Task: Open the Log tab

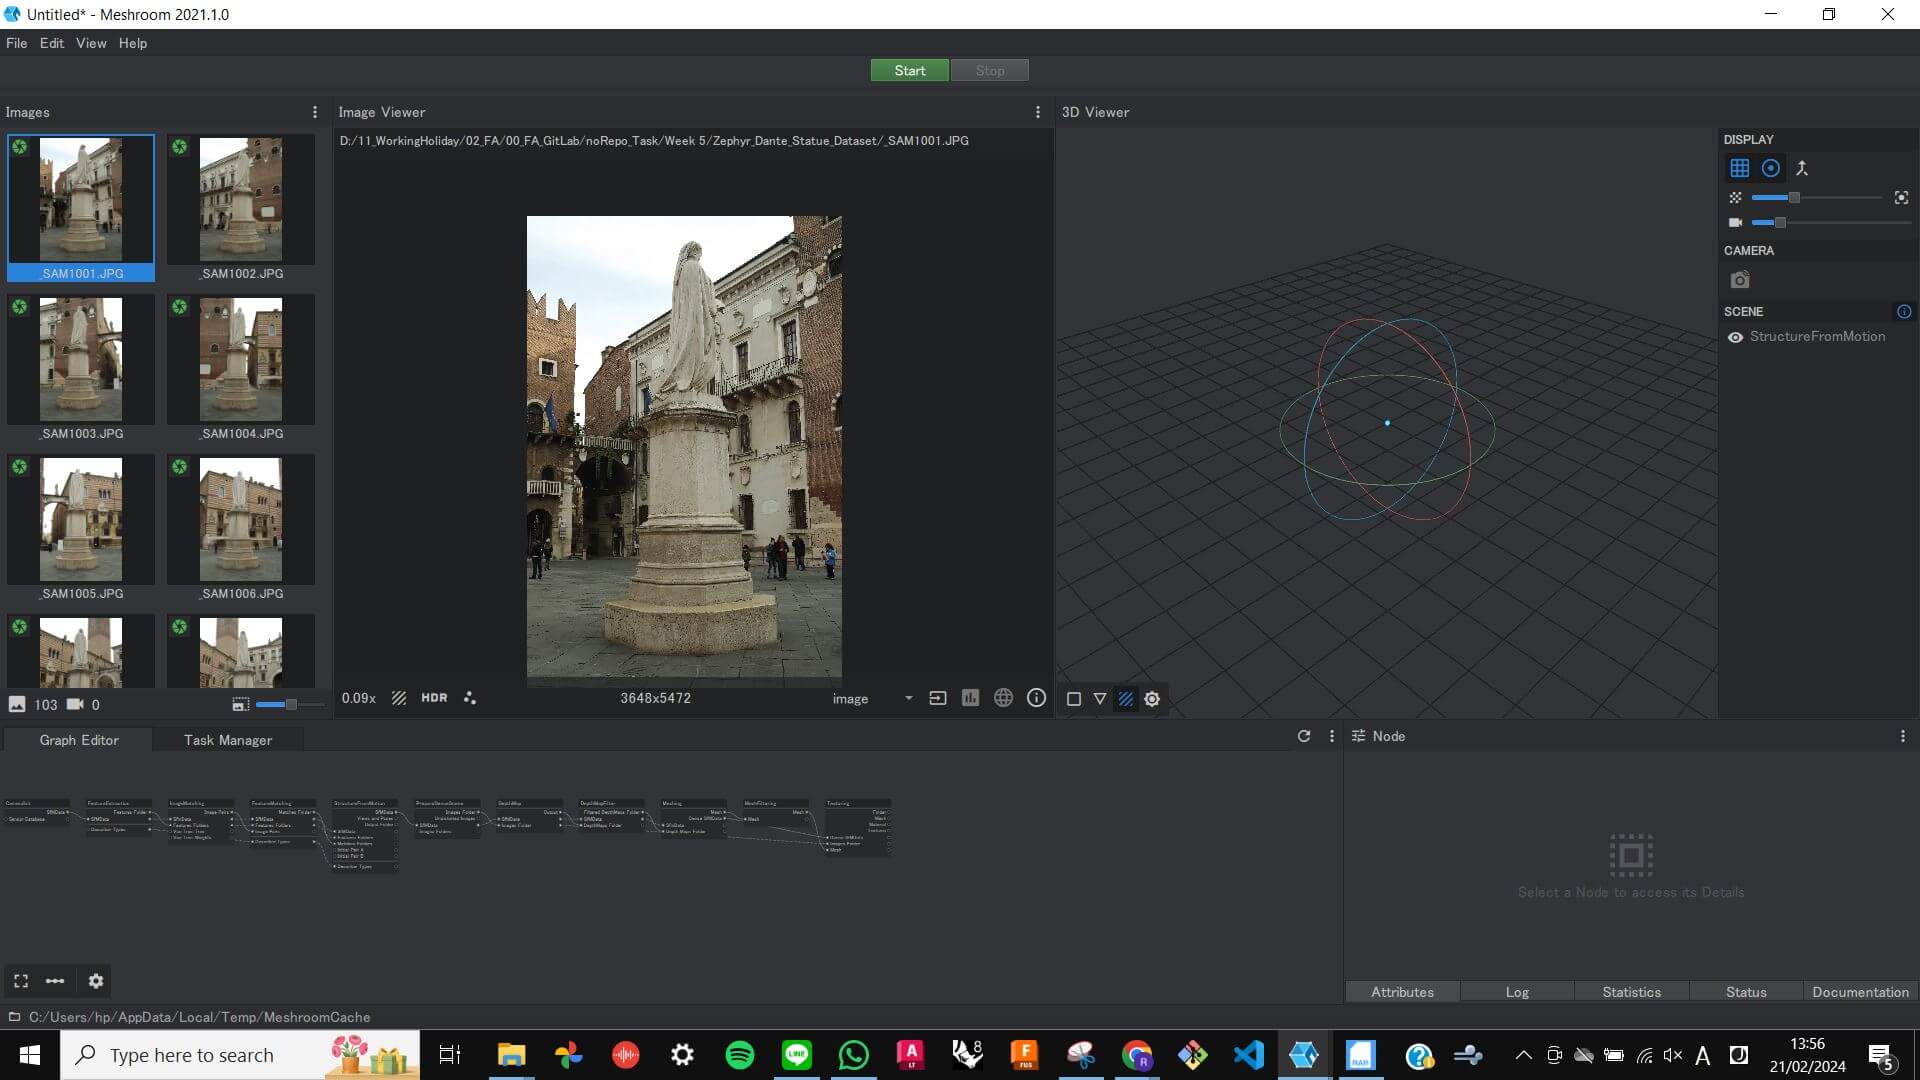Action: click(x=1517, y=992)
